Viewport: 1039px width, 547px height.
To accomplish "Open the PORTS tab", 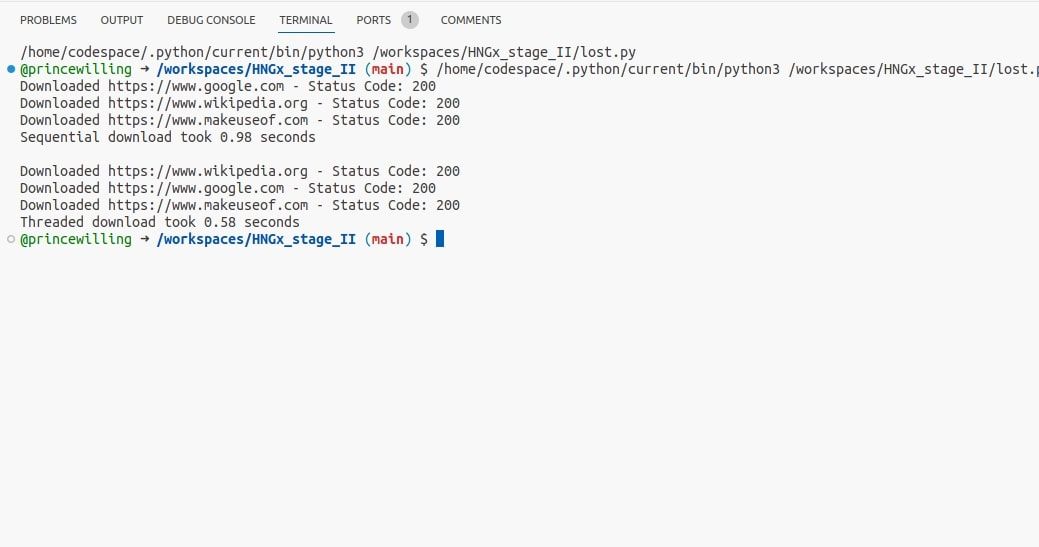I will (x=373, y=20).
